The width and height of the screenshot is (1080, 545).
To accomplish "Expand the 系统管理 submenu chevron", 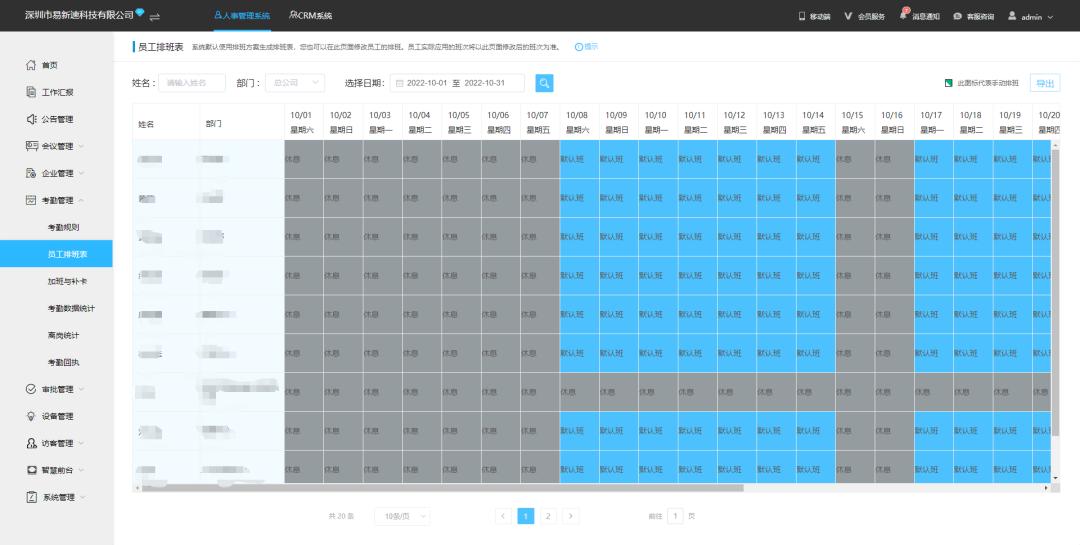I will coord(81,497).
